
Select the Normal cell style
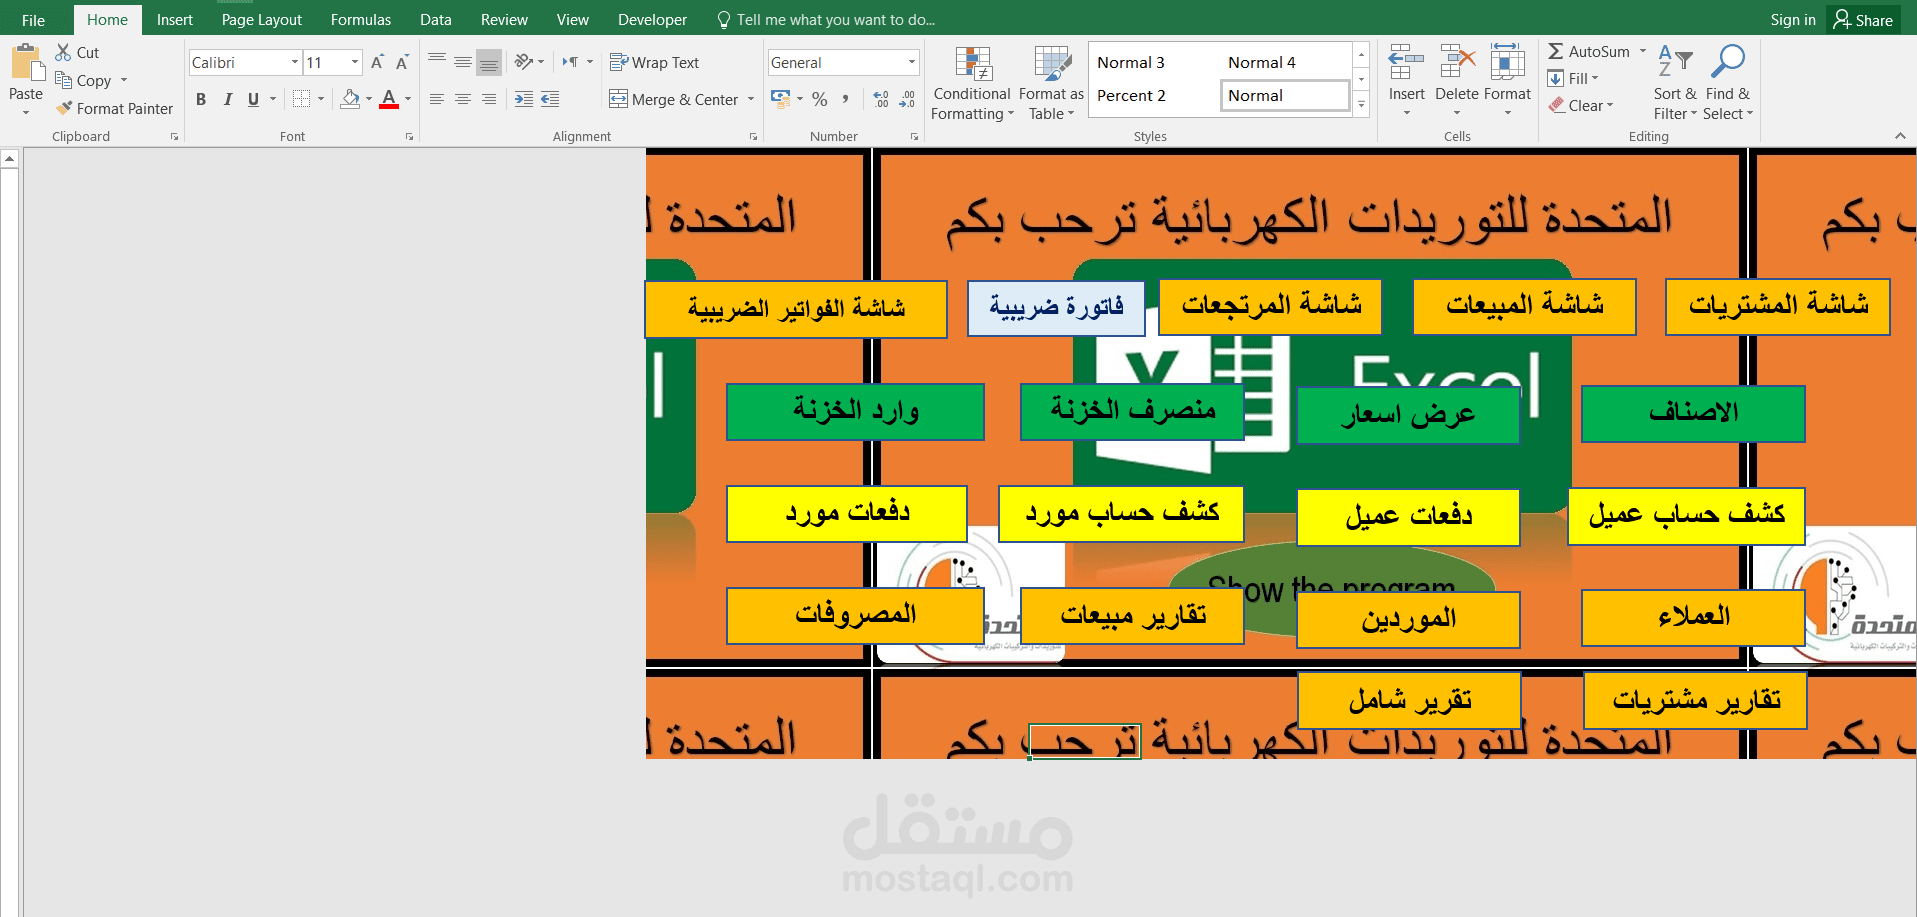coord(1285,96)
